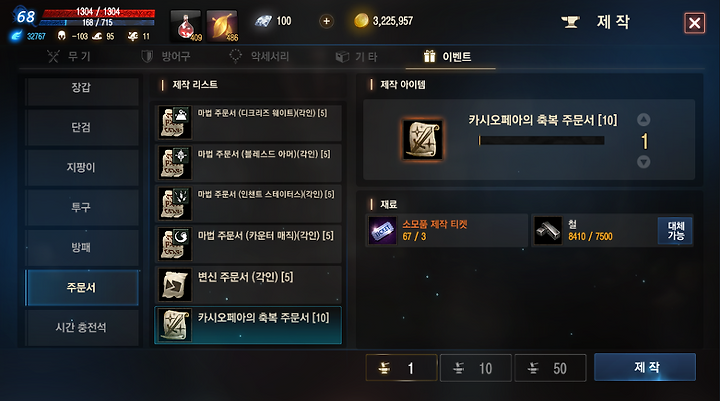The width and height of the screenshot is (720, 401).
Task: Click the red health potion icon
Action: pos(186,26)
